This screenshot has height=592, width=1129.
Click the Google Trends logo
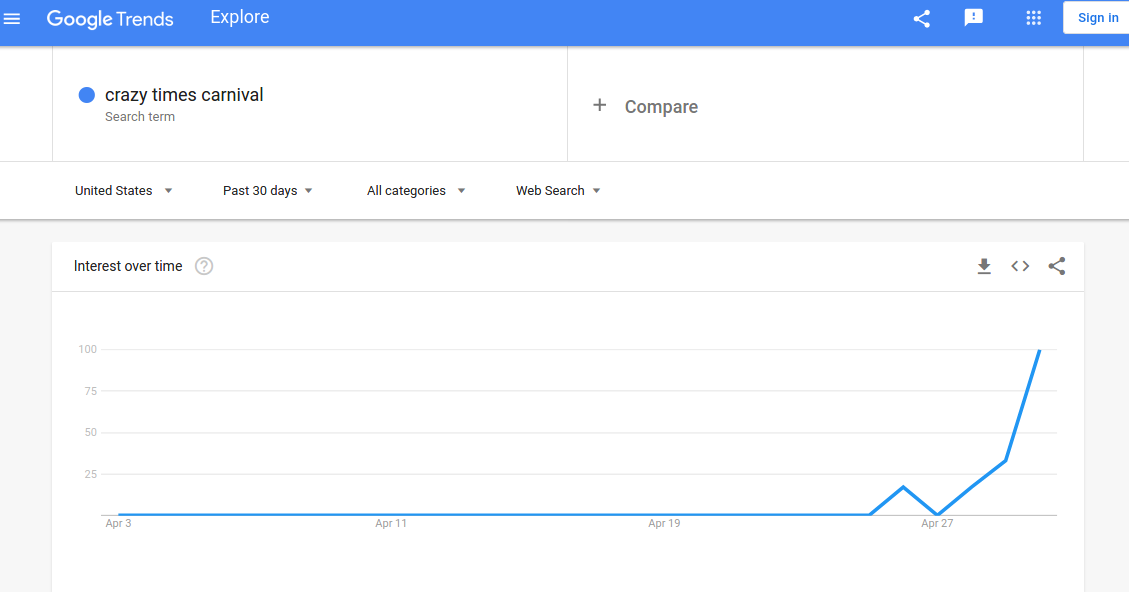coord(110,19)
